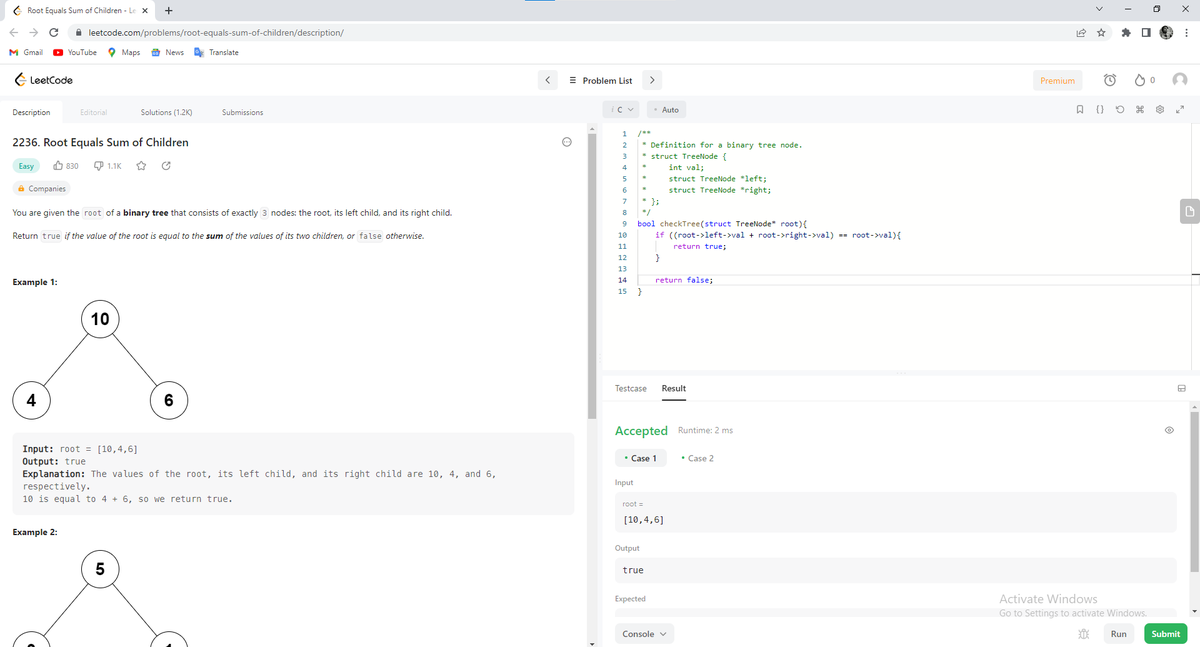Switch to the Testcase tab

coord(630,388)
